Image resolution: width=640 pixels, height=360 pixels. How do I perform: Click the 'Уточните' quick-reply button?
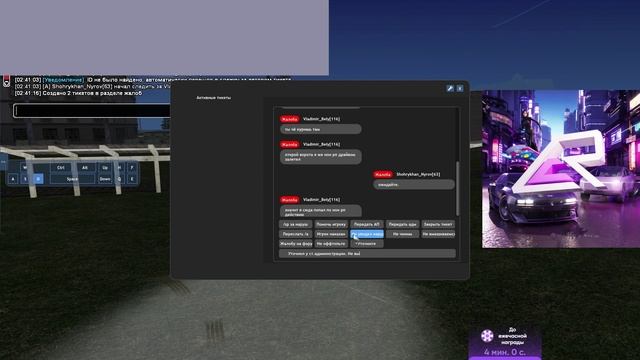click(x=367, y=244)
